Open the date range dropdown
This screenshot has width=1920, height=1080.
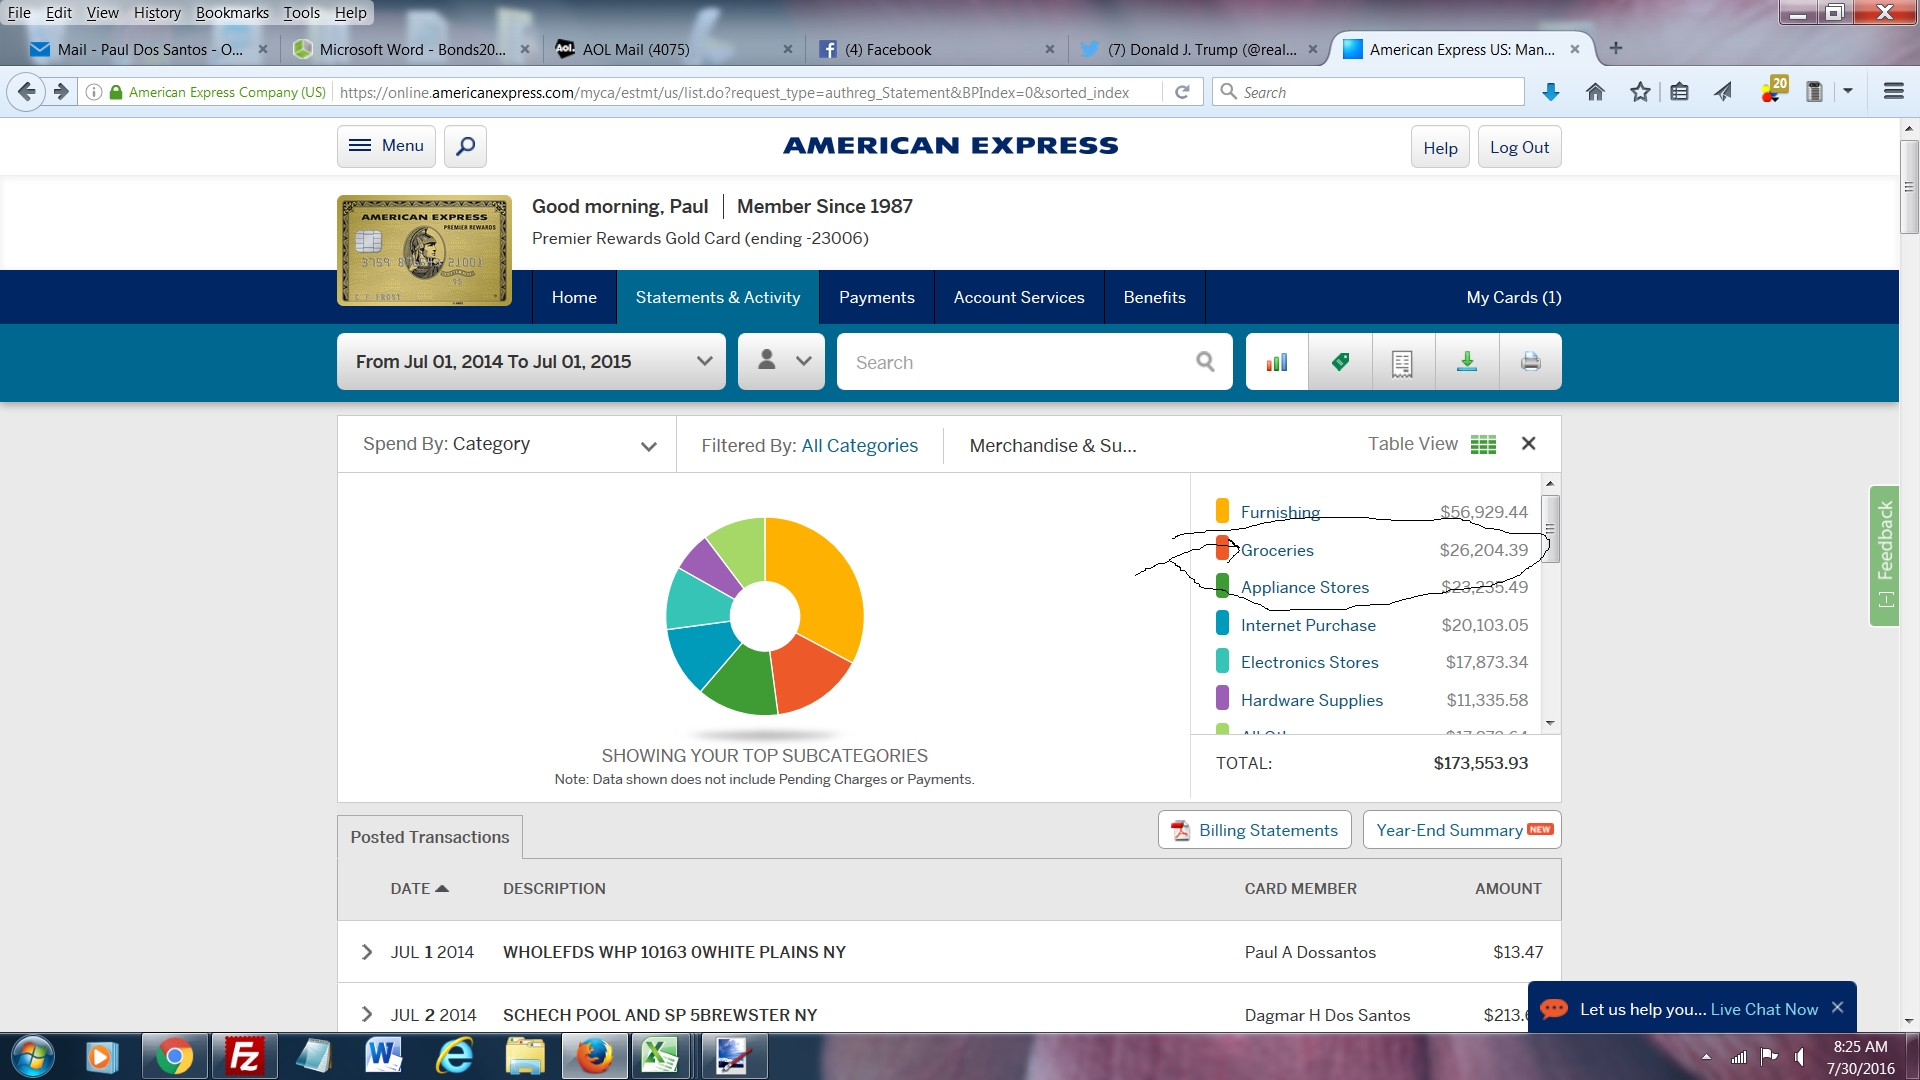(531, 362)
